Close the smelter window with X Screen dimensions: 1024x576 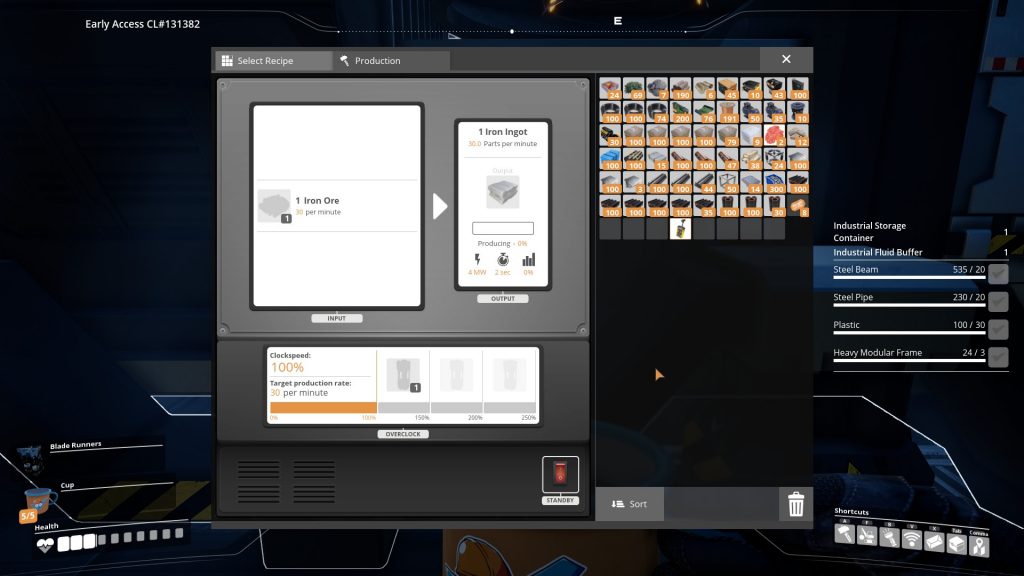point(786,60)
